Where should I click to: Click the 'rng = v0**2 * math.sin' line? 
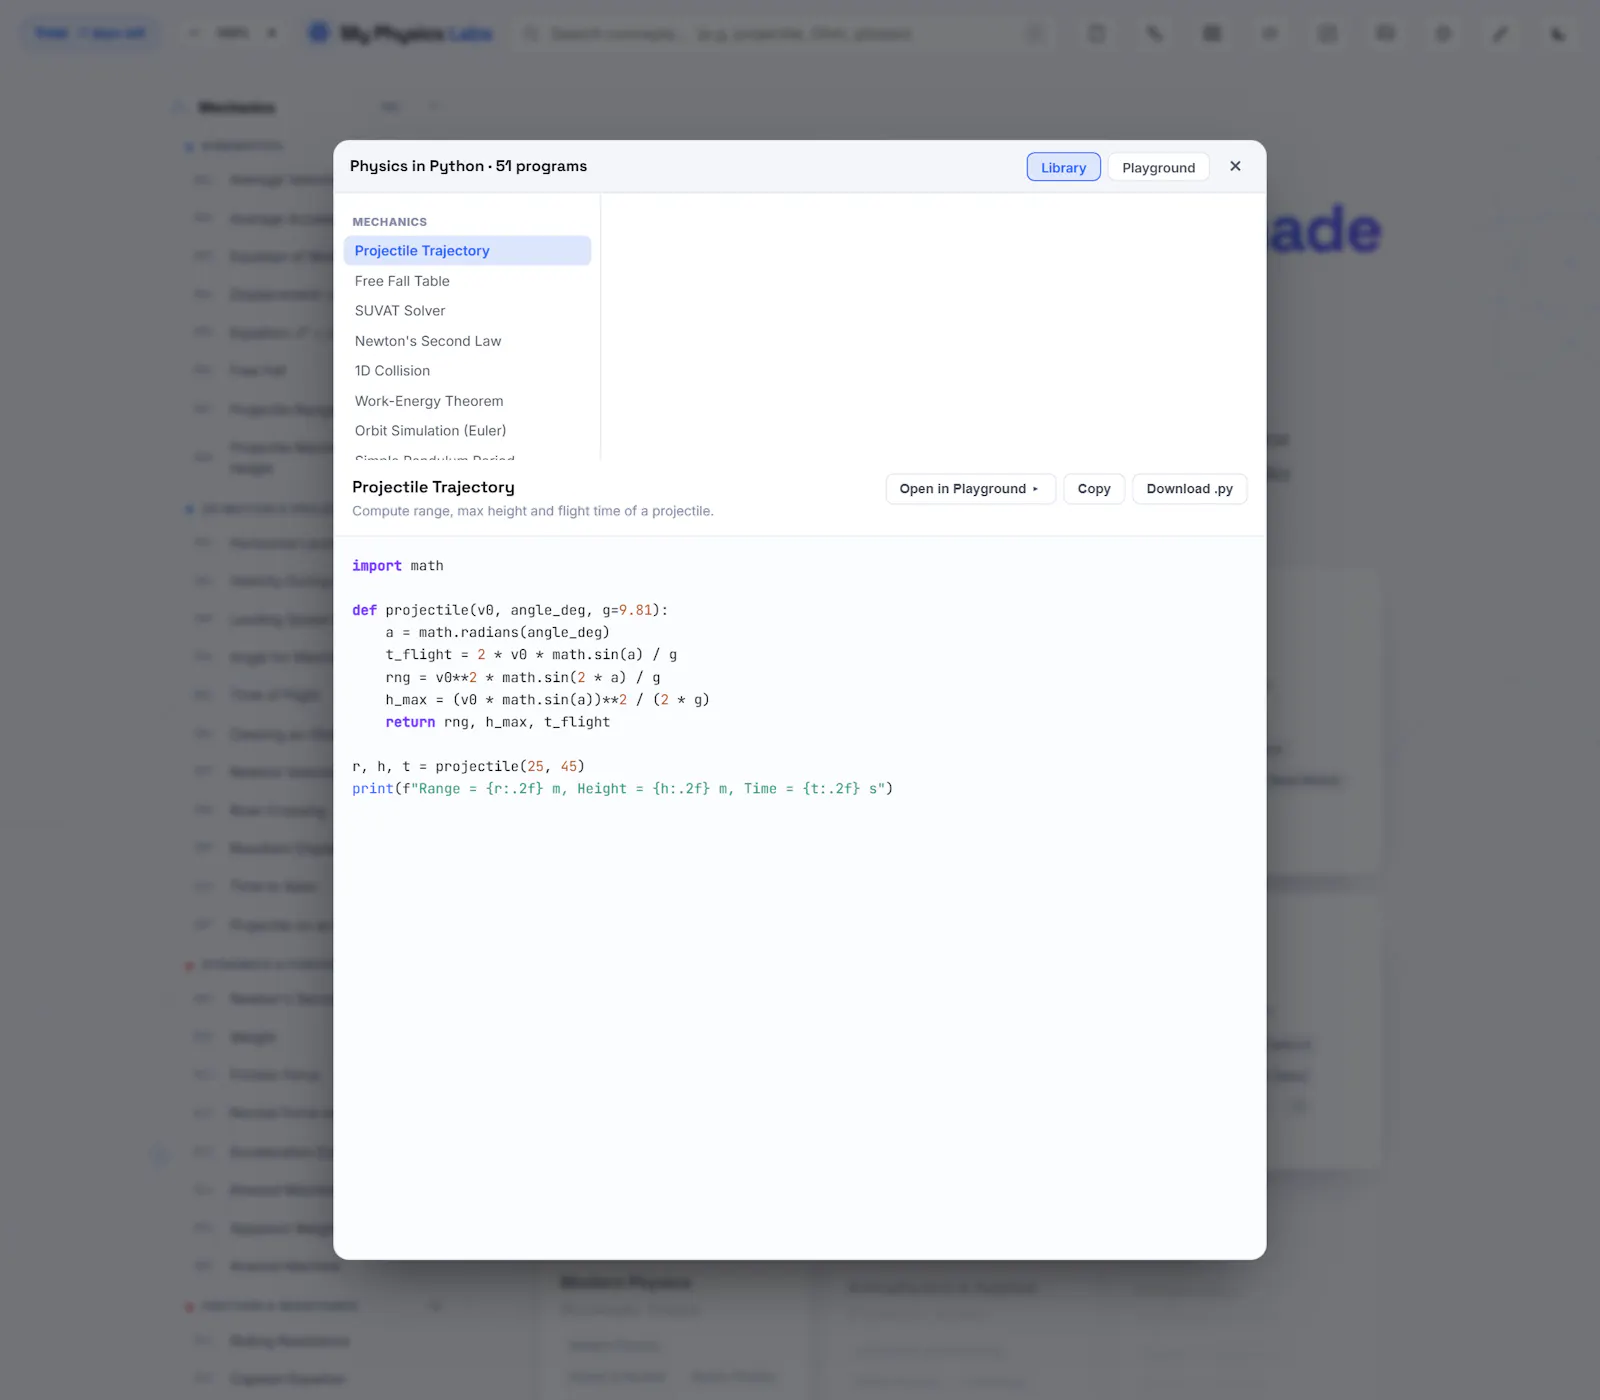click(523, 678)
